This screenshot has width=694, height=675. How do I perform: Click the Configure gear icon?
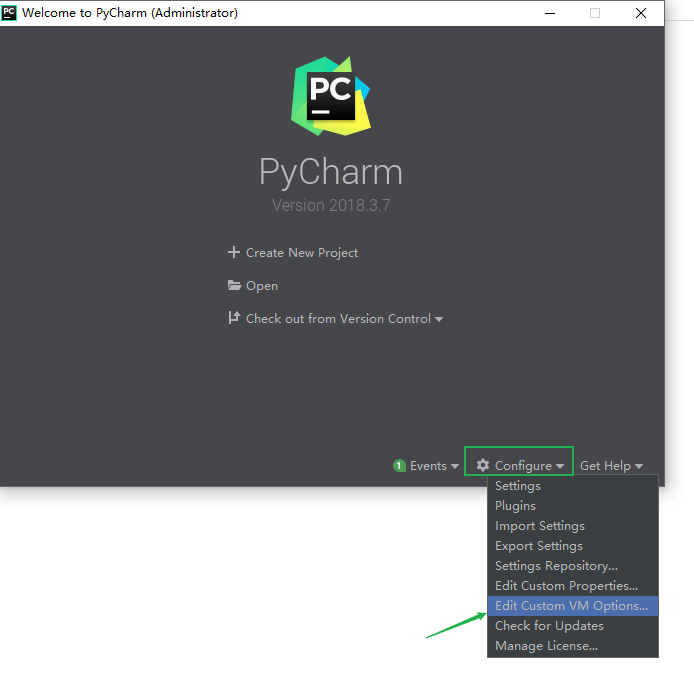tap(482, 465)
